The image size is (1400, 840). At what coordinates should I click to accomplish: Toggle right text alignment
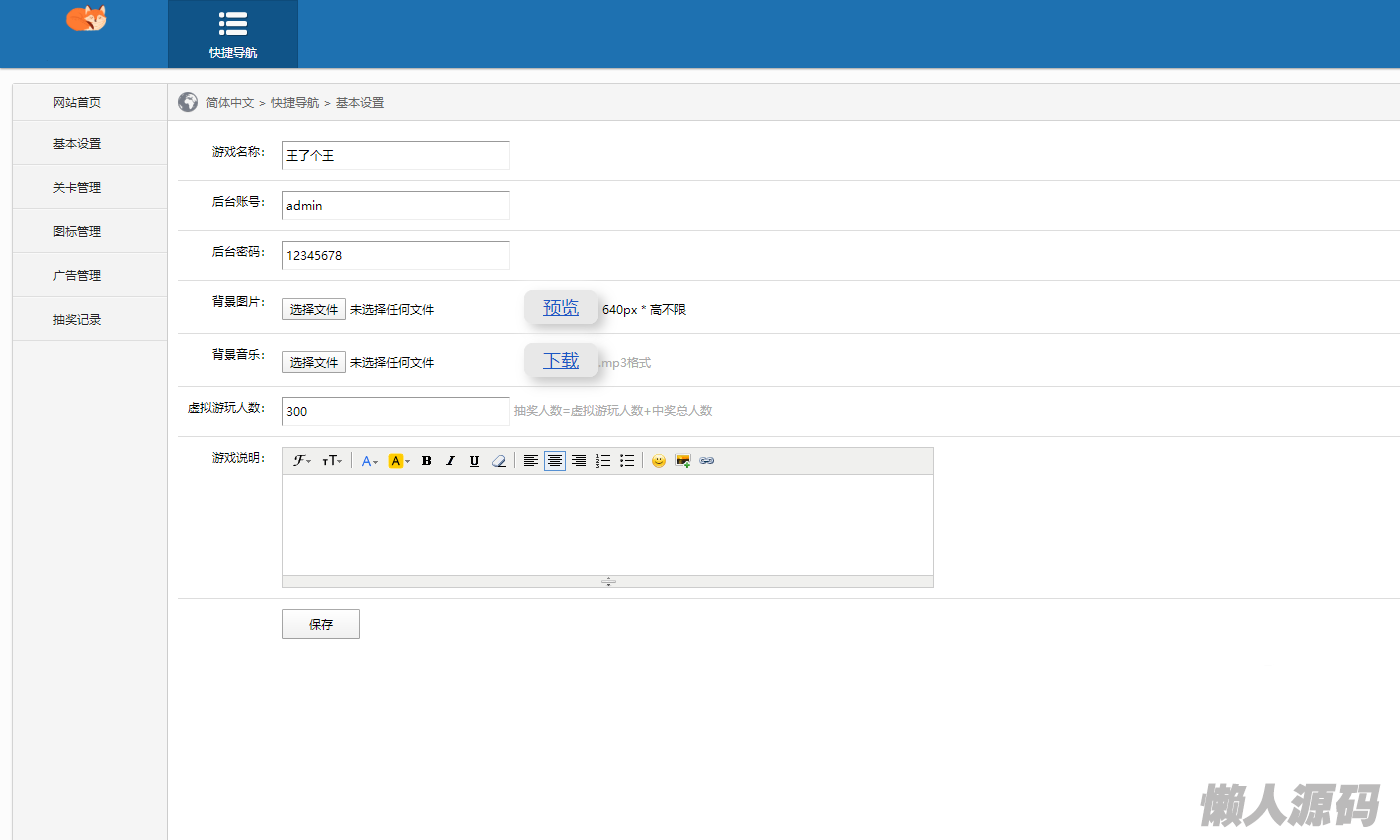coord(579,461)
